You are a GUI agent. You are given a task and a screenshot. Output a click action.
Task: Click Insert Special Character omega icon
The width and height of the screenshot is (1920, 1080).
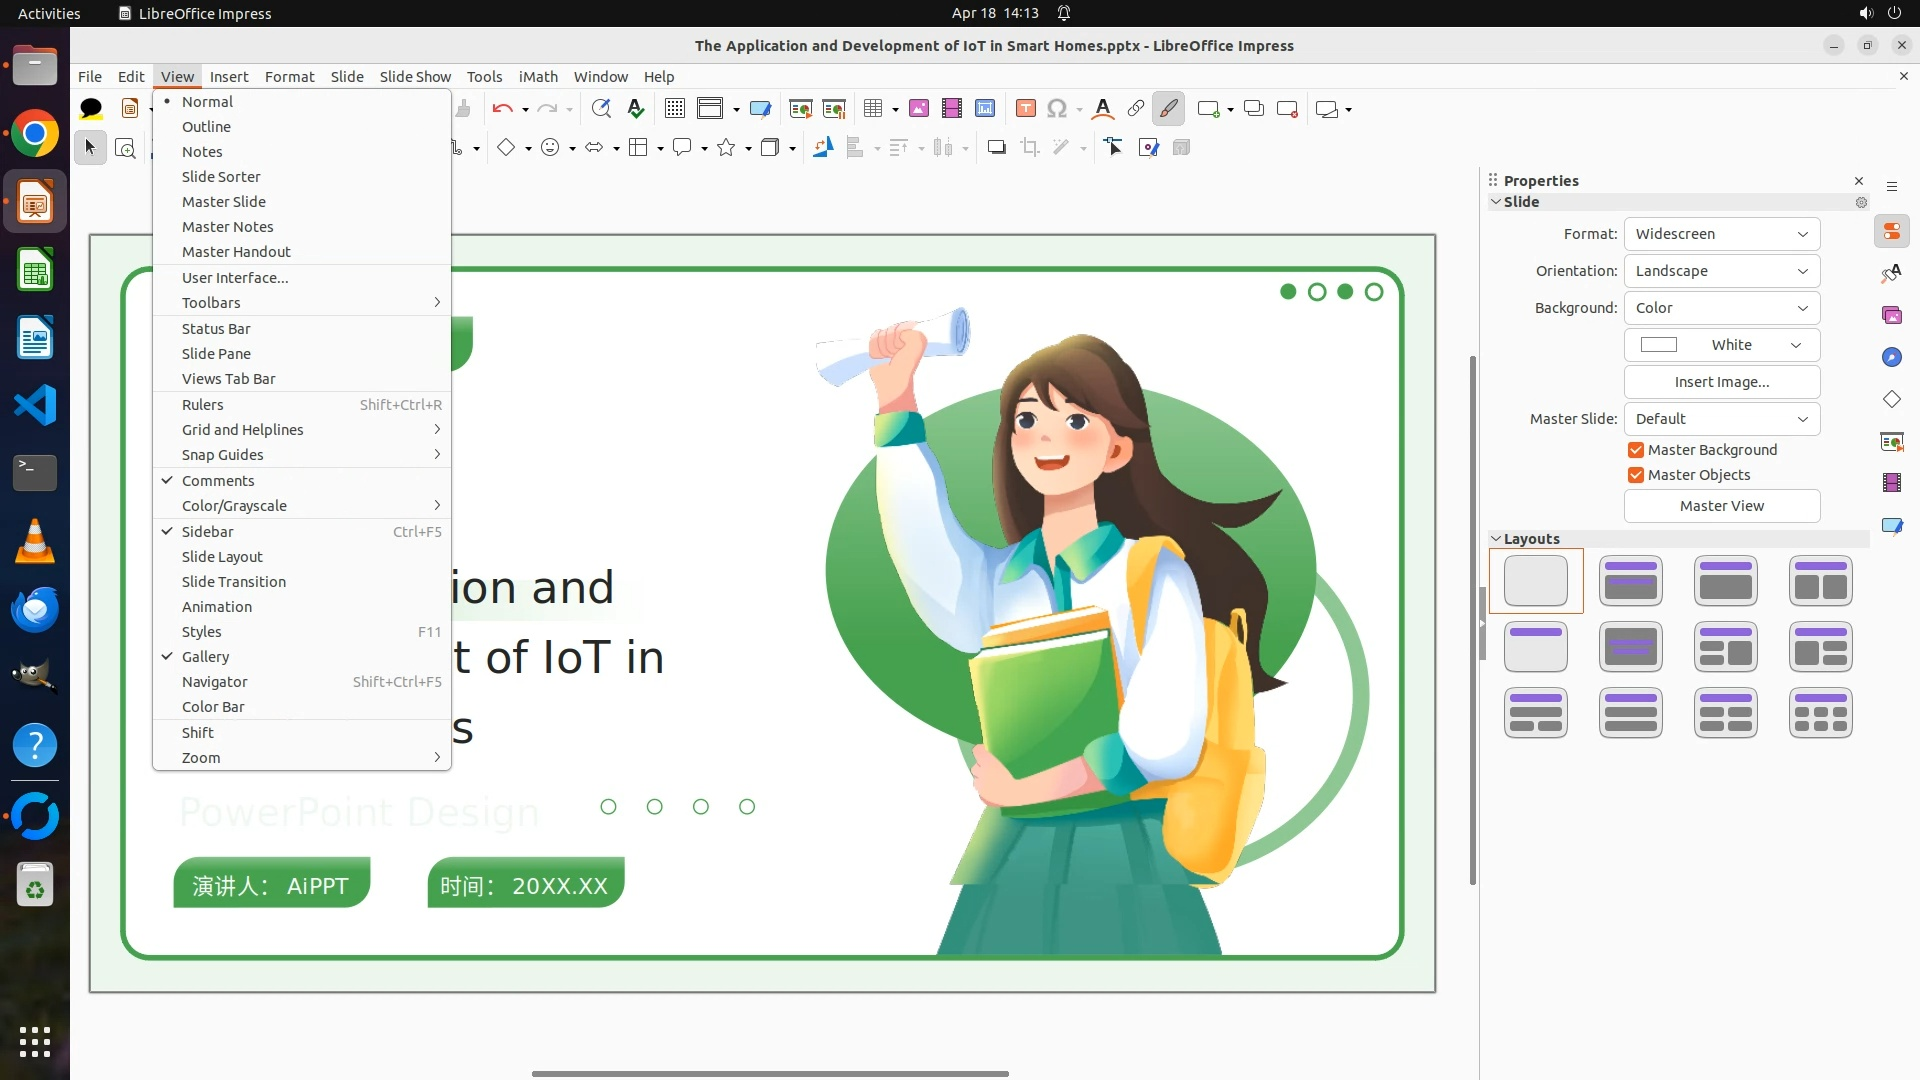tap(1056, 109)
